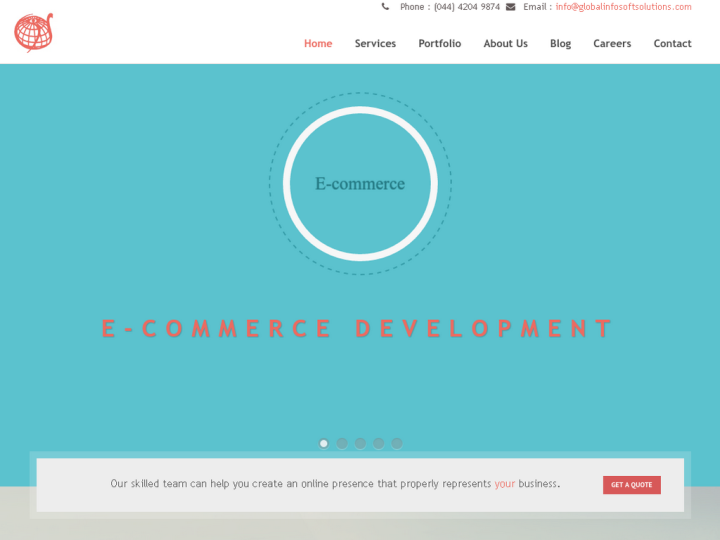Click the phone number (044) 4204 9874
Screen dimensions: 720x540
click(x=466, y=7)
